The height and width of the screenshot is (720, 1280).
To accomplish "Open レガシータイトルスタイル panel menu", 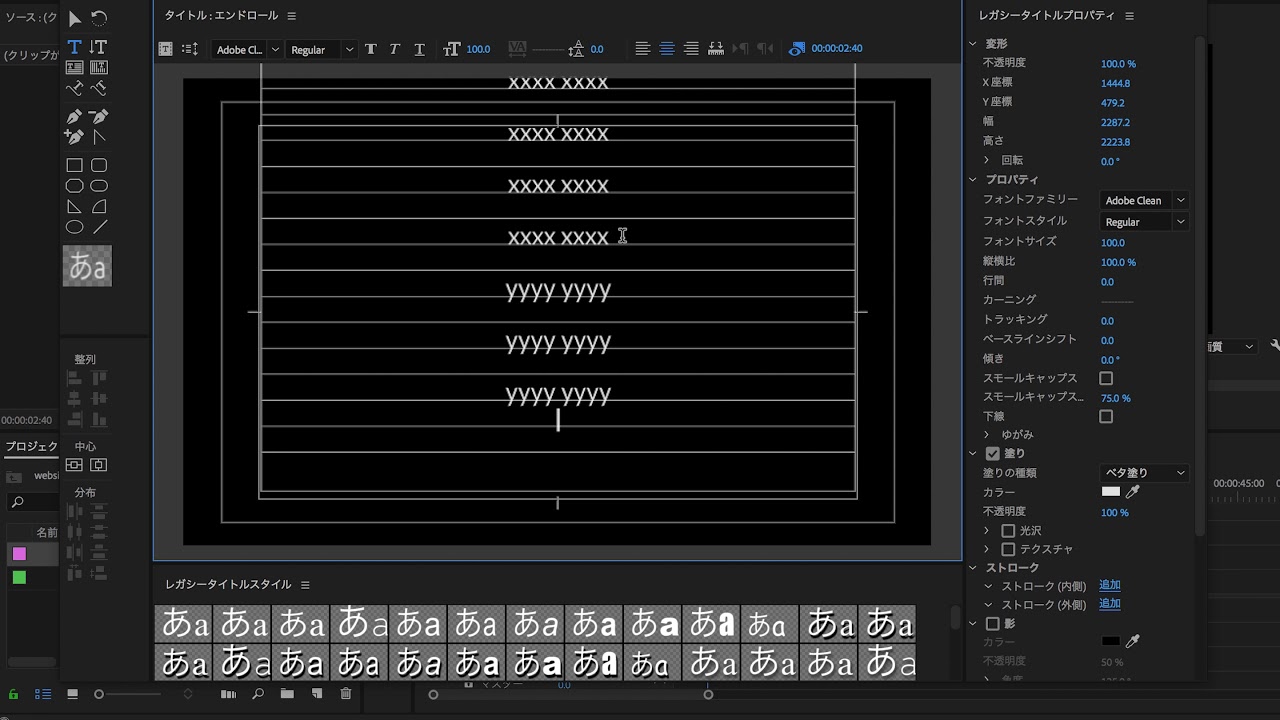I will click(305, 585).
